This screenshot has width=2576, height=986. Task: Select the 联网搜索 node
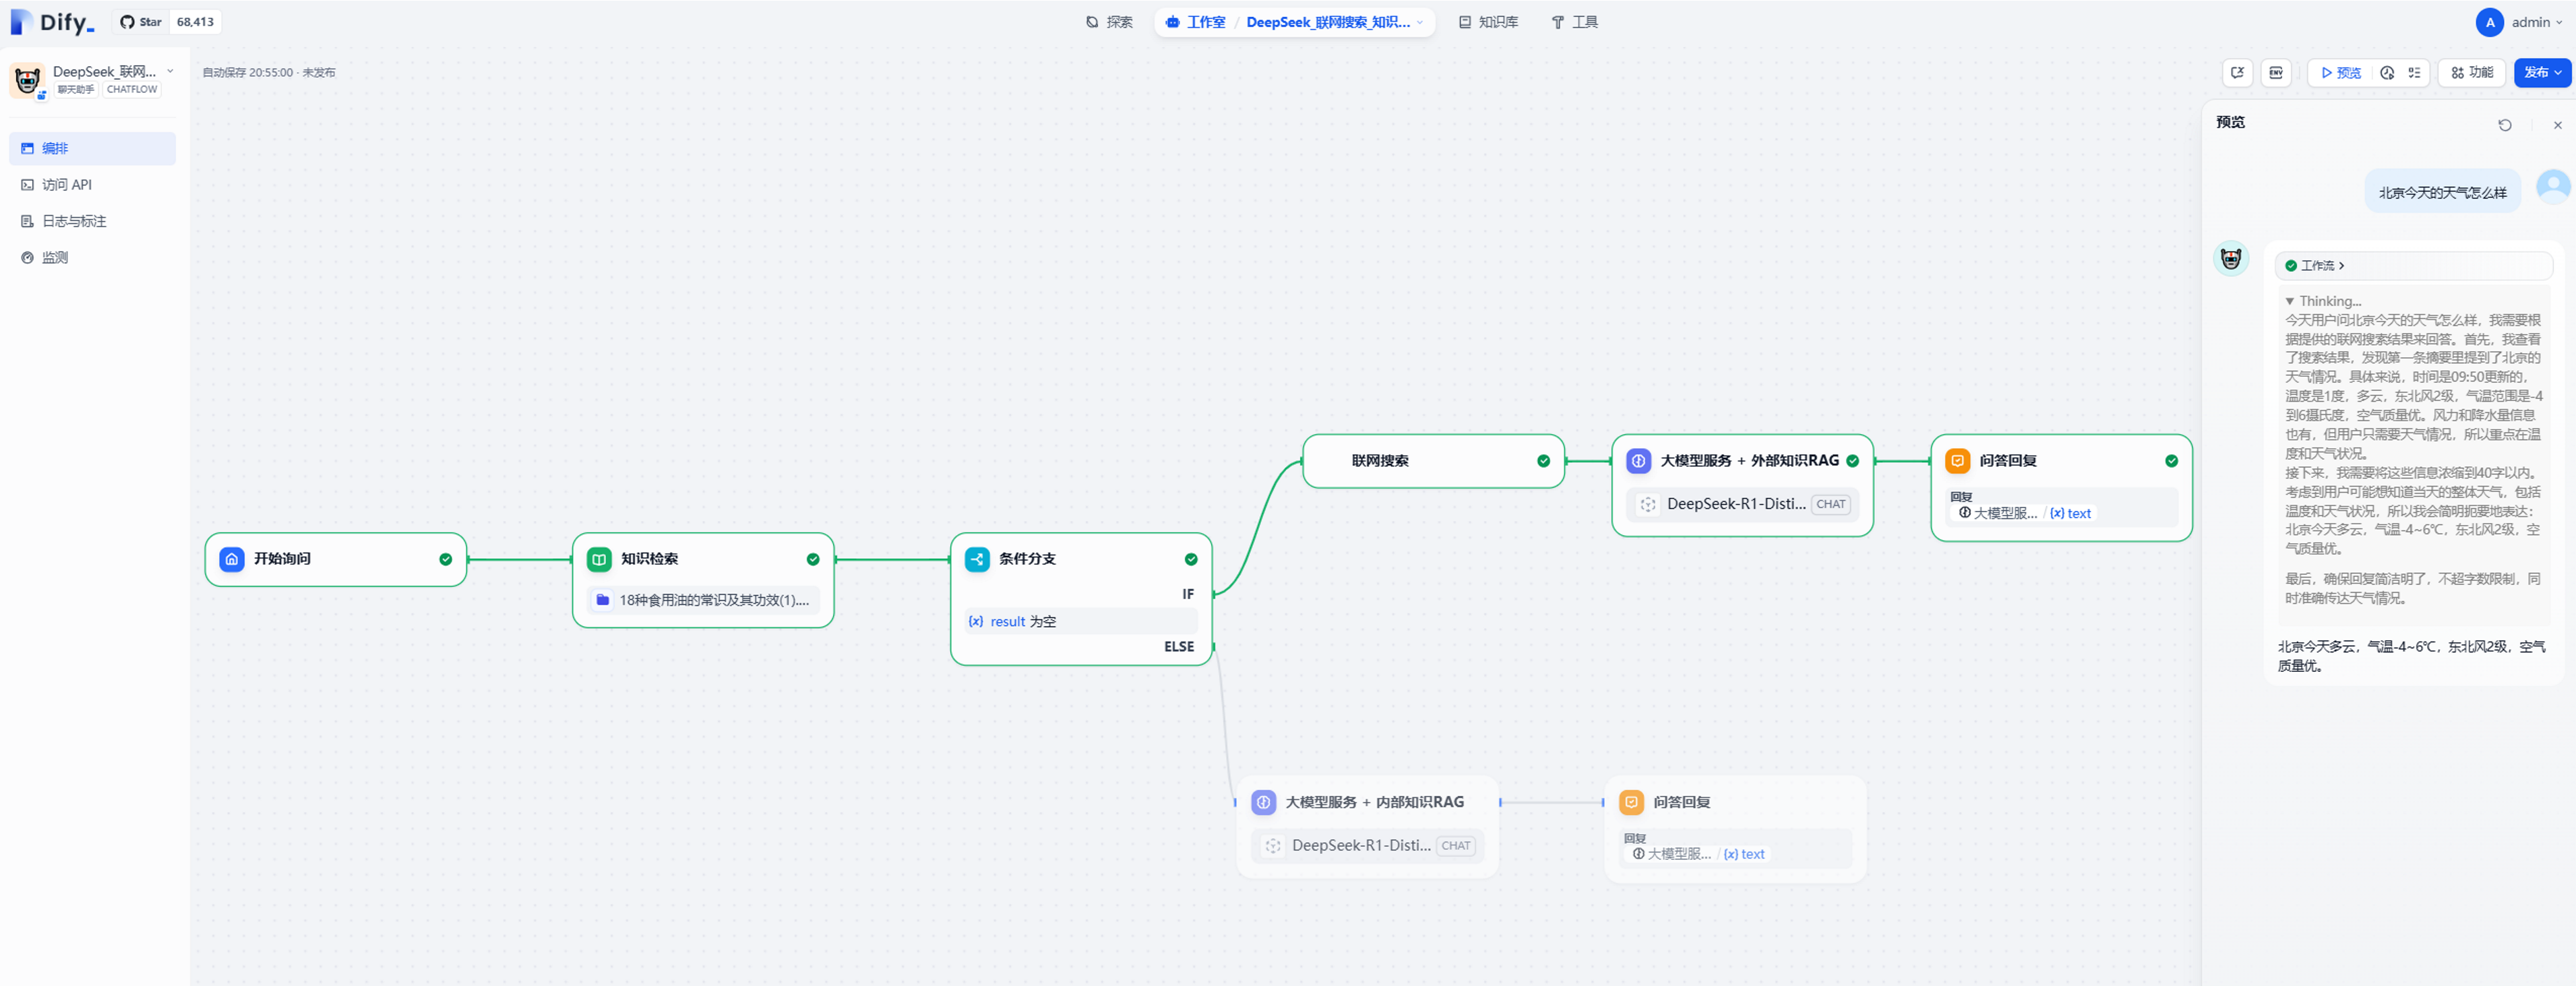pos(1434,461)
